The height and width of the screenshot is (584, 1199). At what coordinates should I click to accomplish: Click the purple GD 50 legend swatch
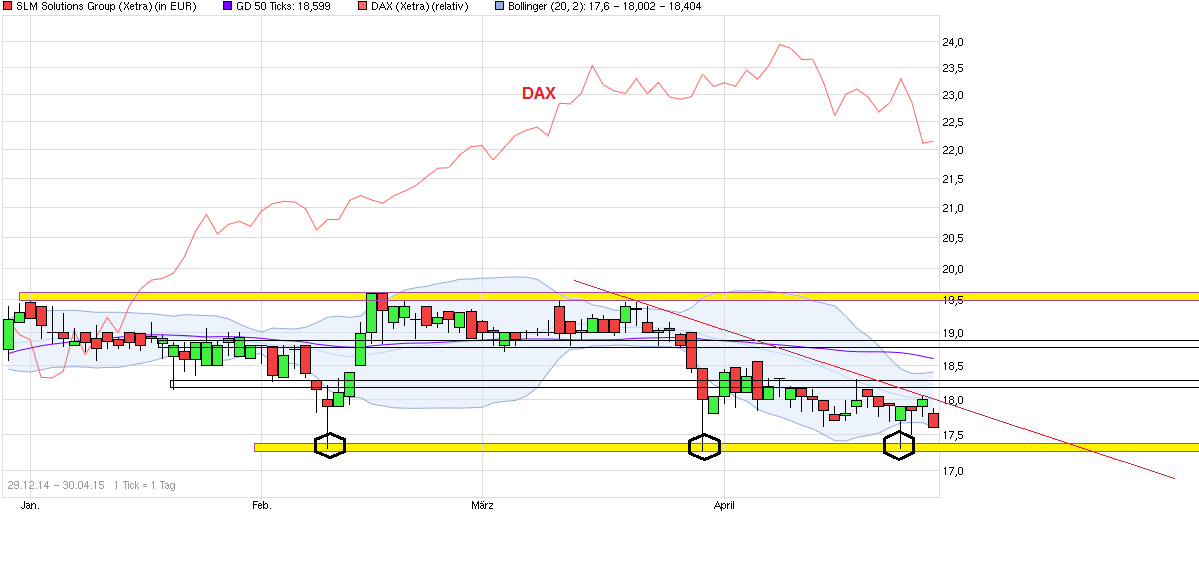226,6
